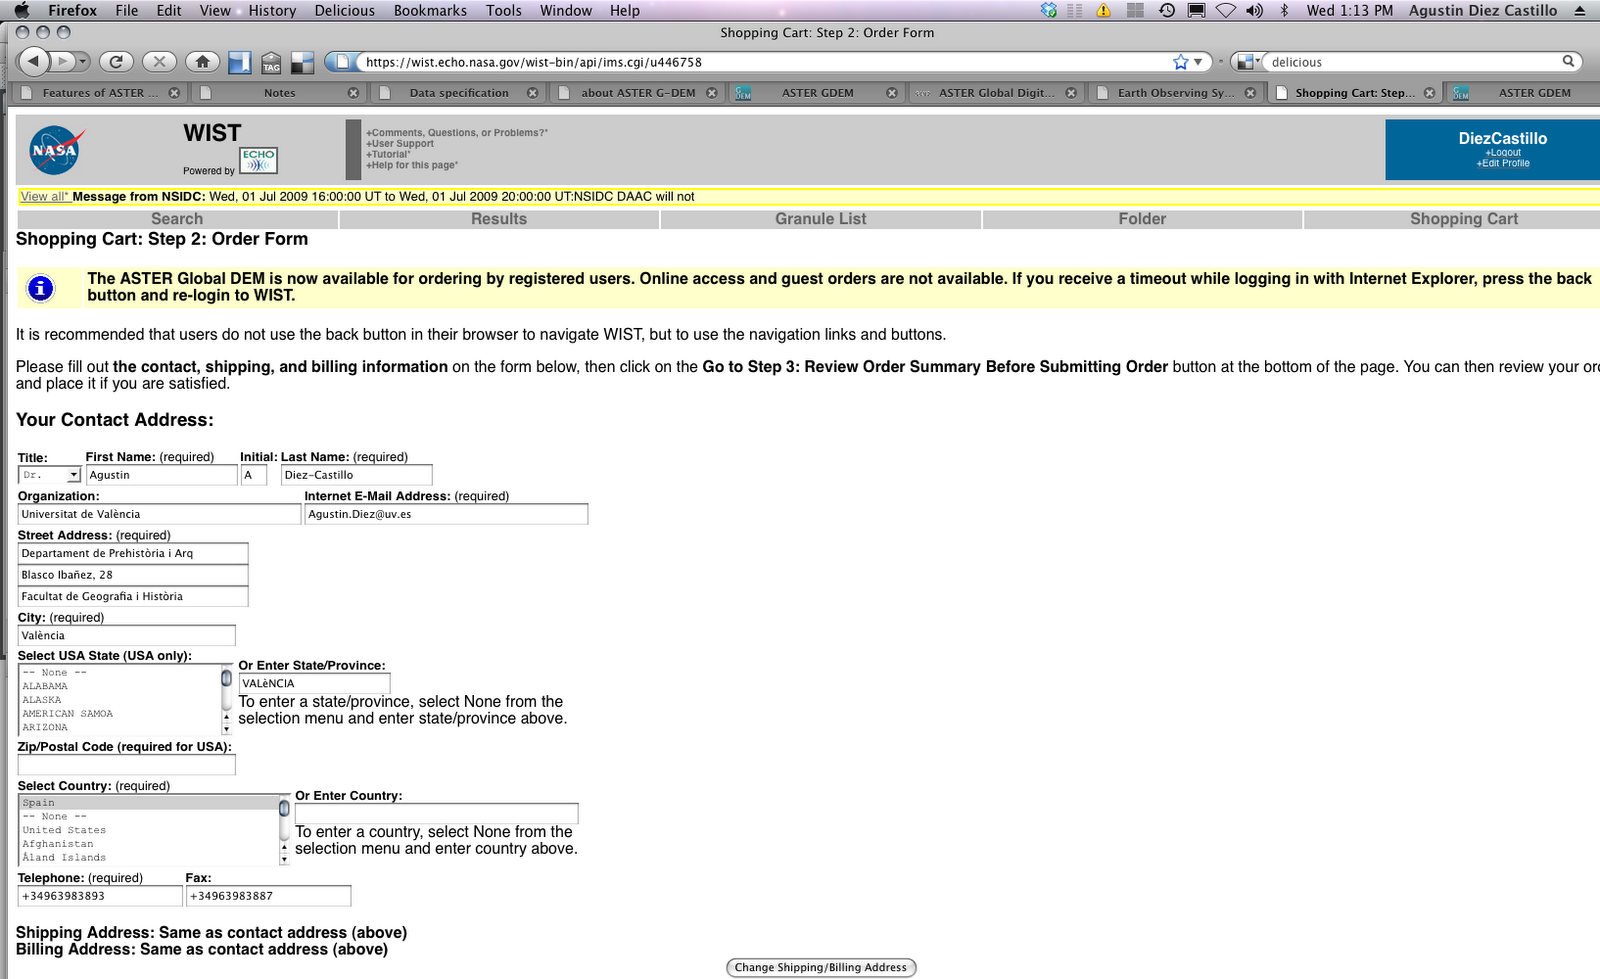Click the Delicious checkerboard toolbar icon
The height and width of the screenshot is (979, 1600).
point(302,63)
